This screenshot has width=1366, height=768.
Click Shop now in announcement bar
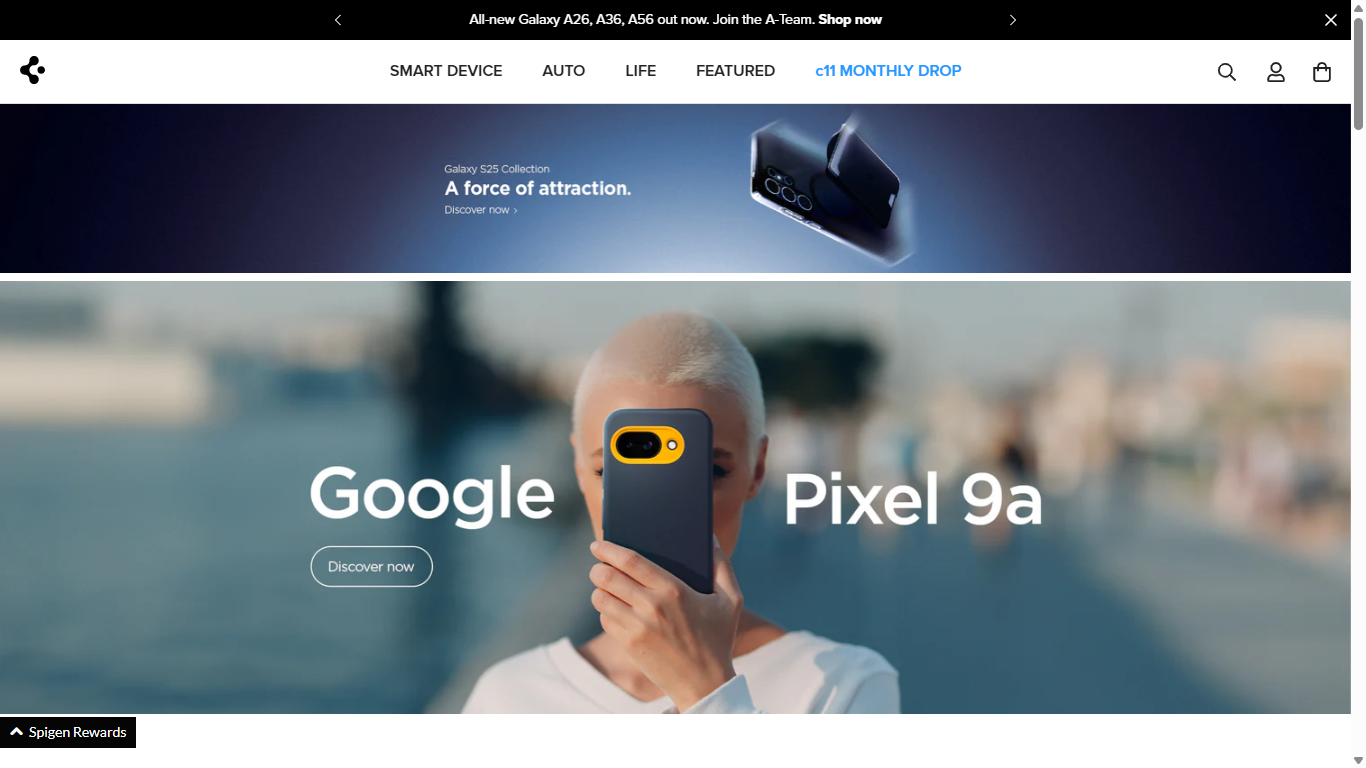point(850,20)
